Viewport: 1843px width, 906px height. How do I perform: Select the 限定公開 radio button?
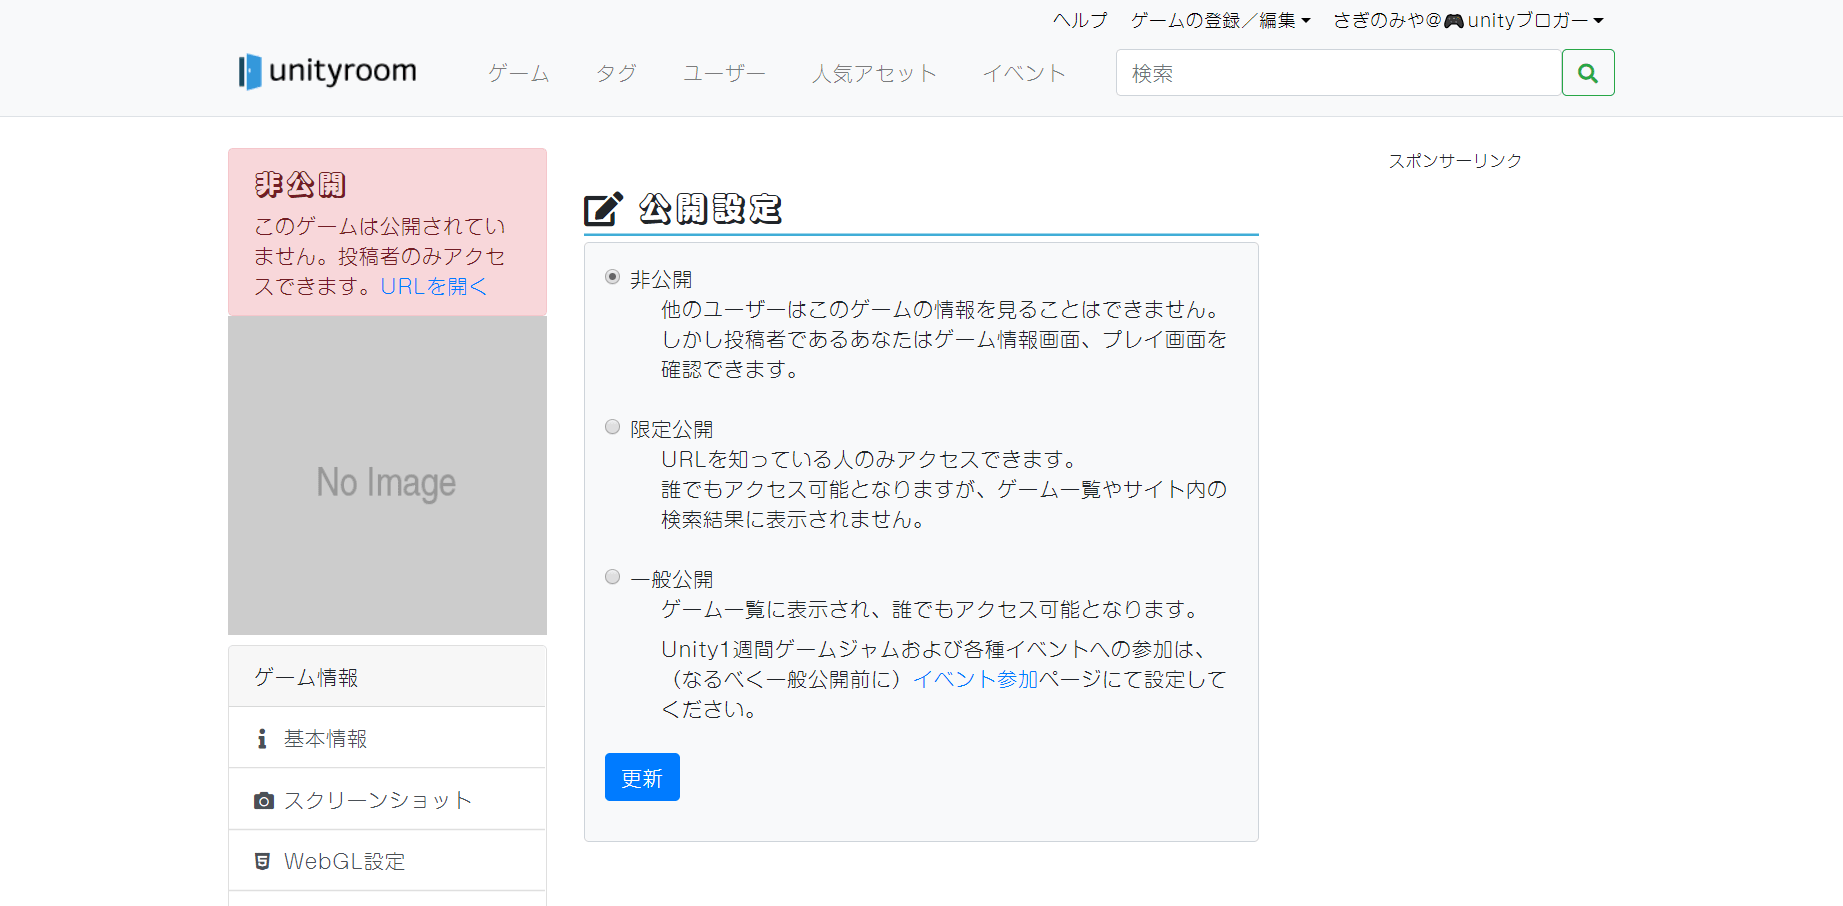coord(611,426)
